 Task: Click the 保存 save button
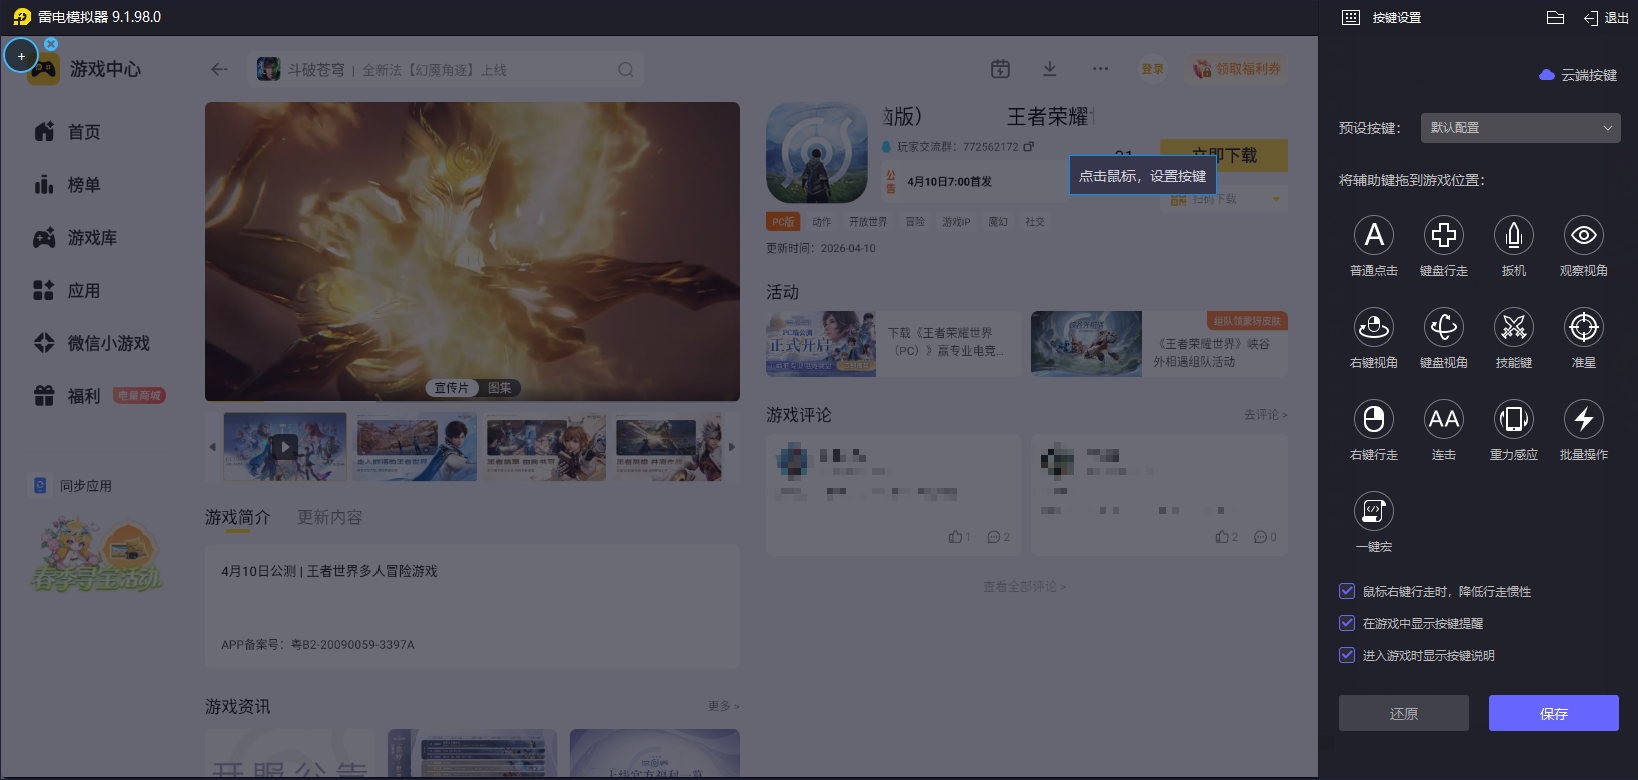point(1554,713)
